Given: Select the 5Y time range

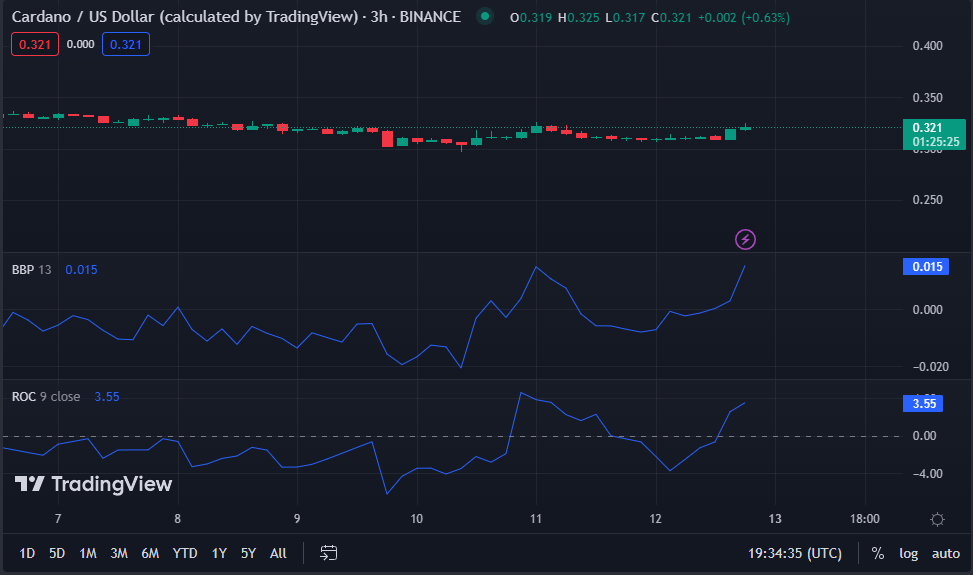Looking at the screenshot, I should pos(248,553).
